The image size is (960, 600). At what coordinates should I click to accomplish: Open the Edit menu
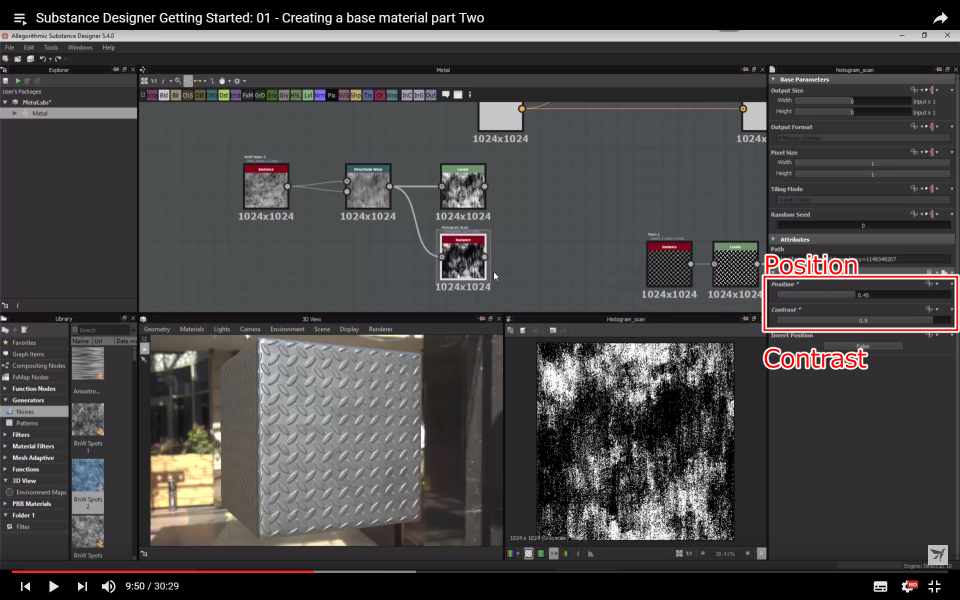[x=29, y=47]
